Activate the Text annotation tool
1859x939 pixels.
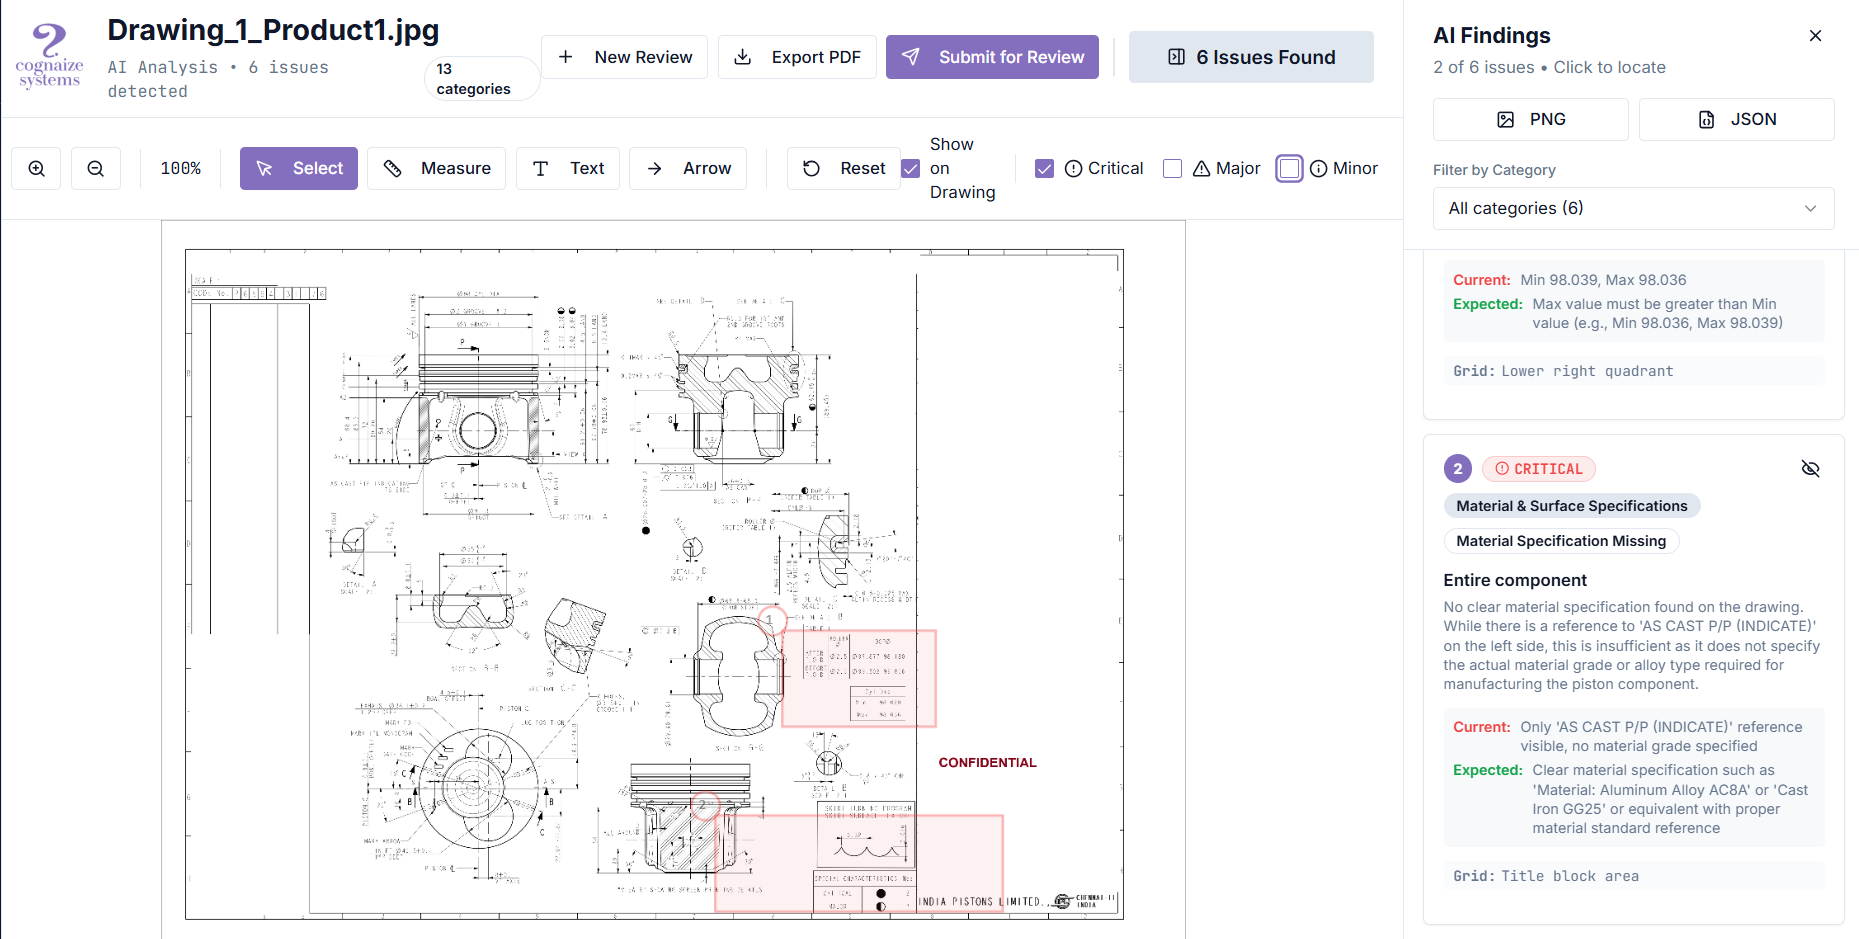[x=567, y=168]
